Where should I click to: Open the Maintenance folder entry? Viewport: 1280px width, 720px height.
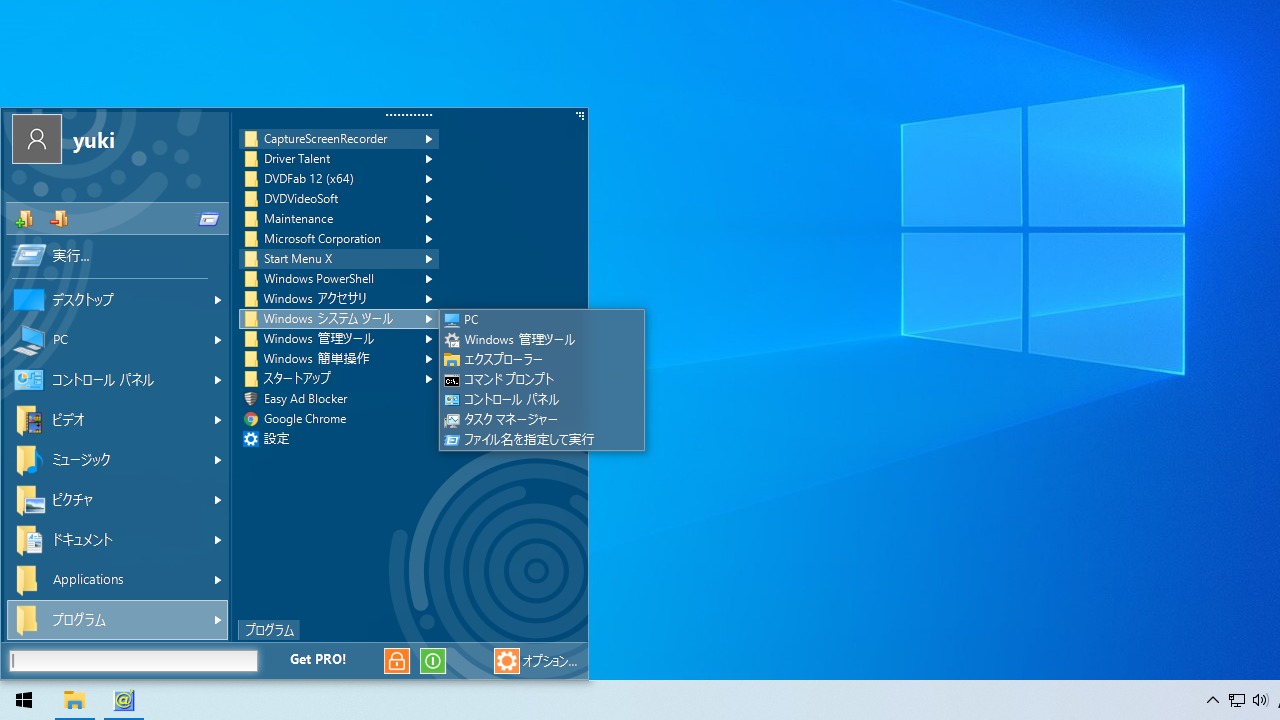[x=339, y=219]
